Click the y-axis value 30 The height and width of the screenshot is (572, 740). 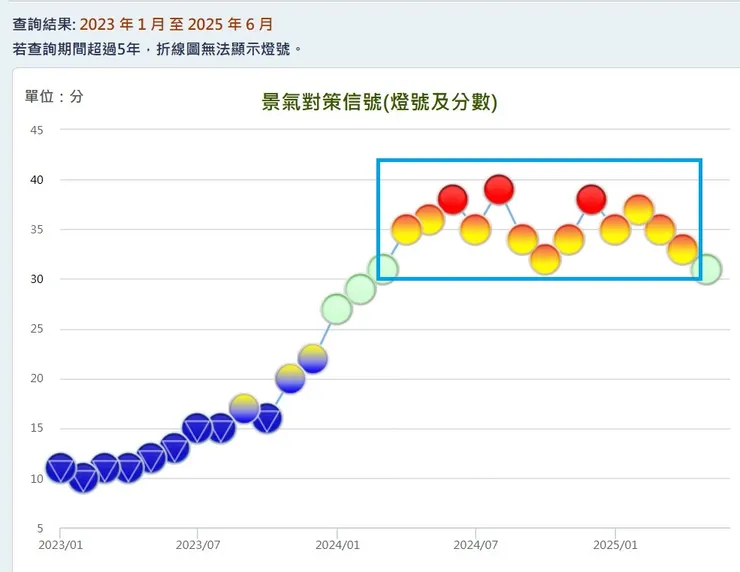36,279
